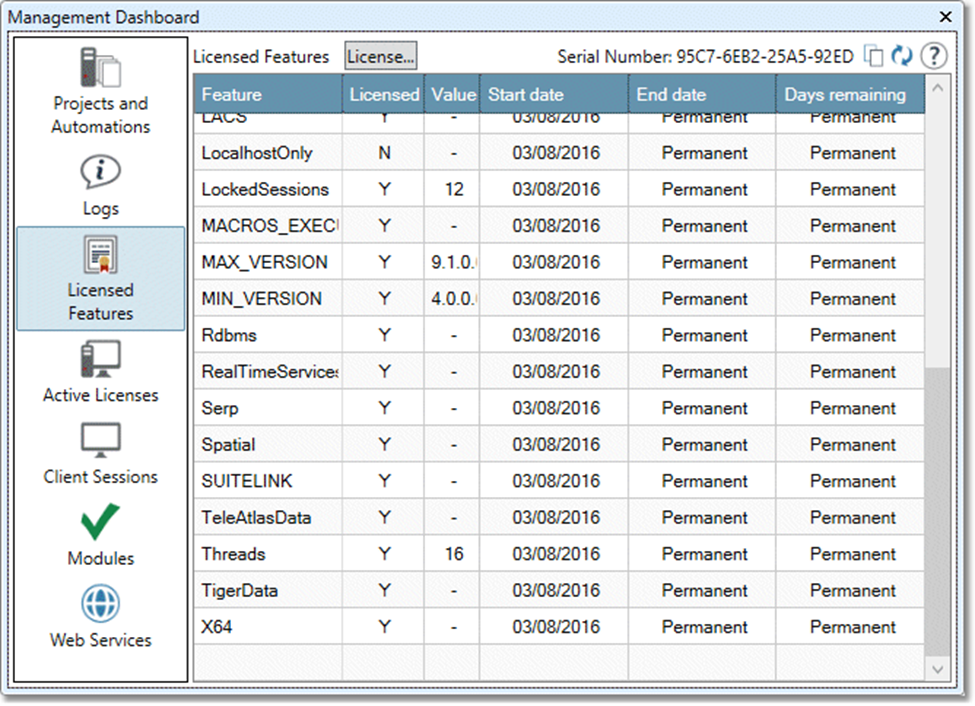Open Web Services globe icon
The image size is (975, 706).
click(x=100, y=603)
